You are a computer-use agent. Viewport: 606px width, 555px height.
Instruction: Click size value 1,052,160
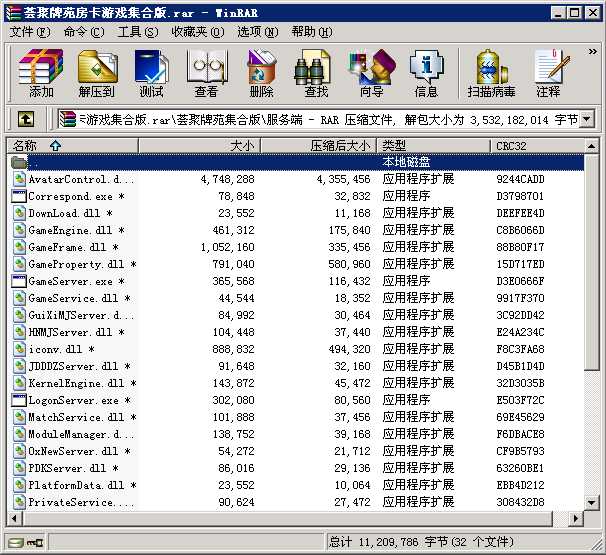coord(228,247)
